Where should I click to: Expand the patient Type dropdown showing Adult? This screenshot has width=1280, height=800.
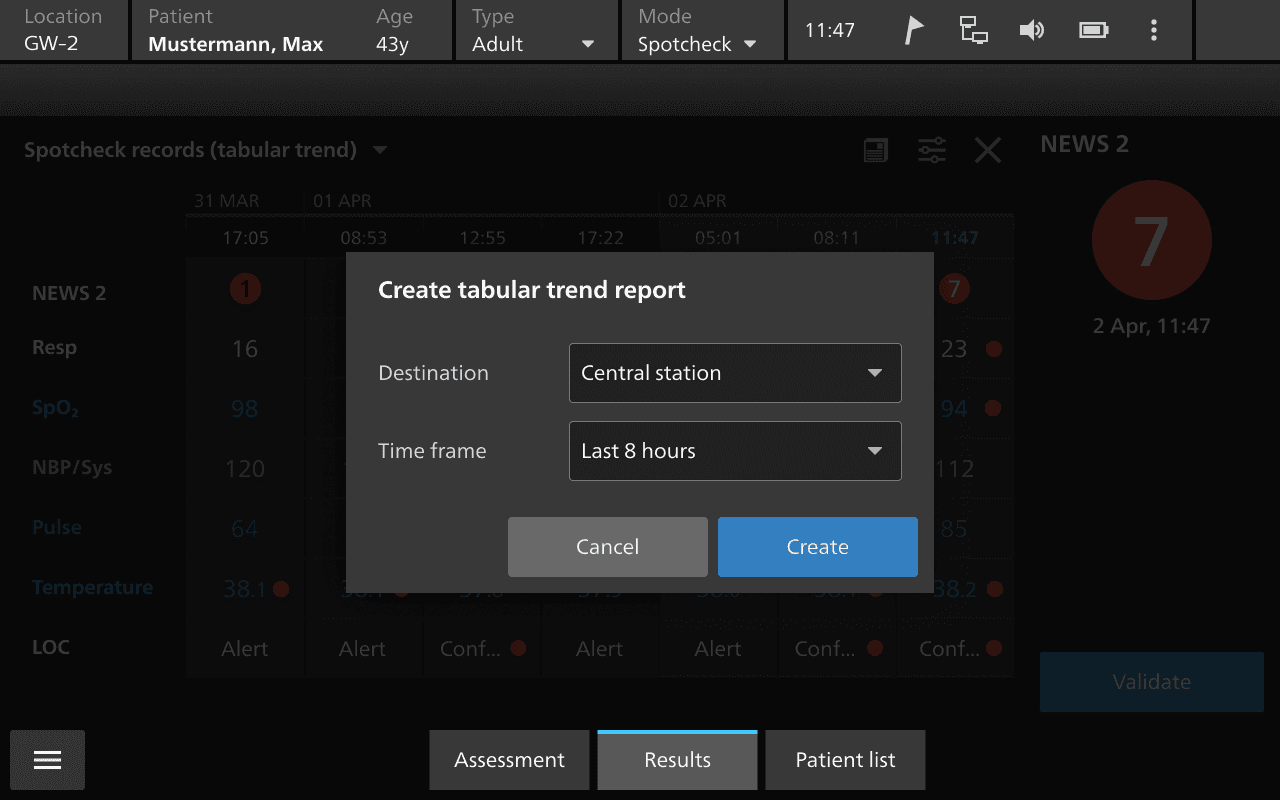tap(536, 31)
